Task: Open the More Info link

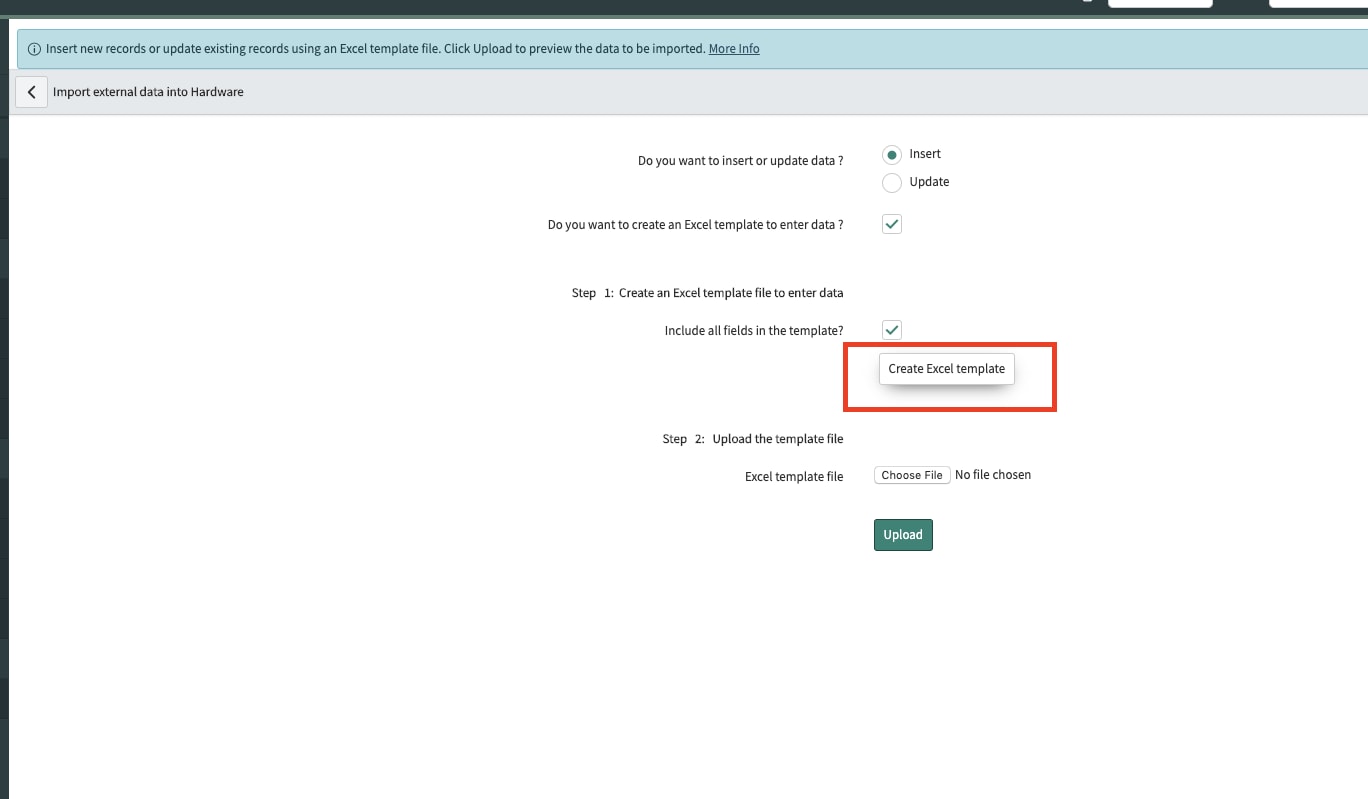Action: (734, 49)
